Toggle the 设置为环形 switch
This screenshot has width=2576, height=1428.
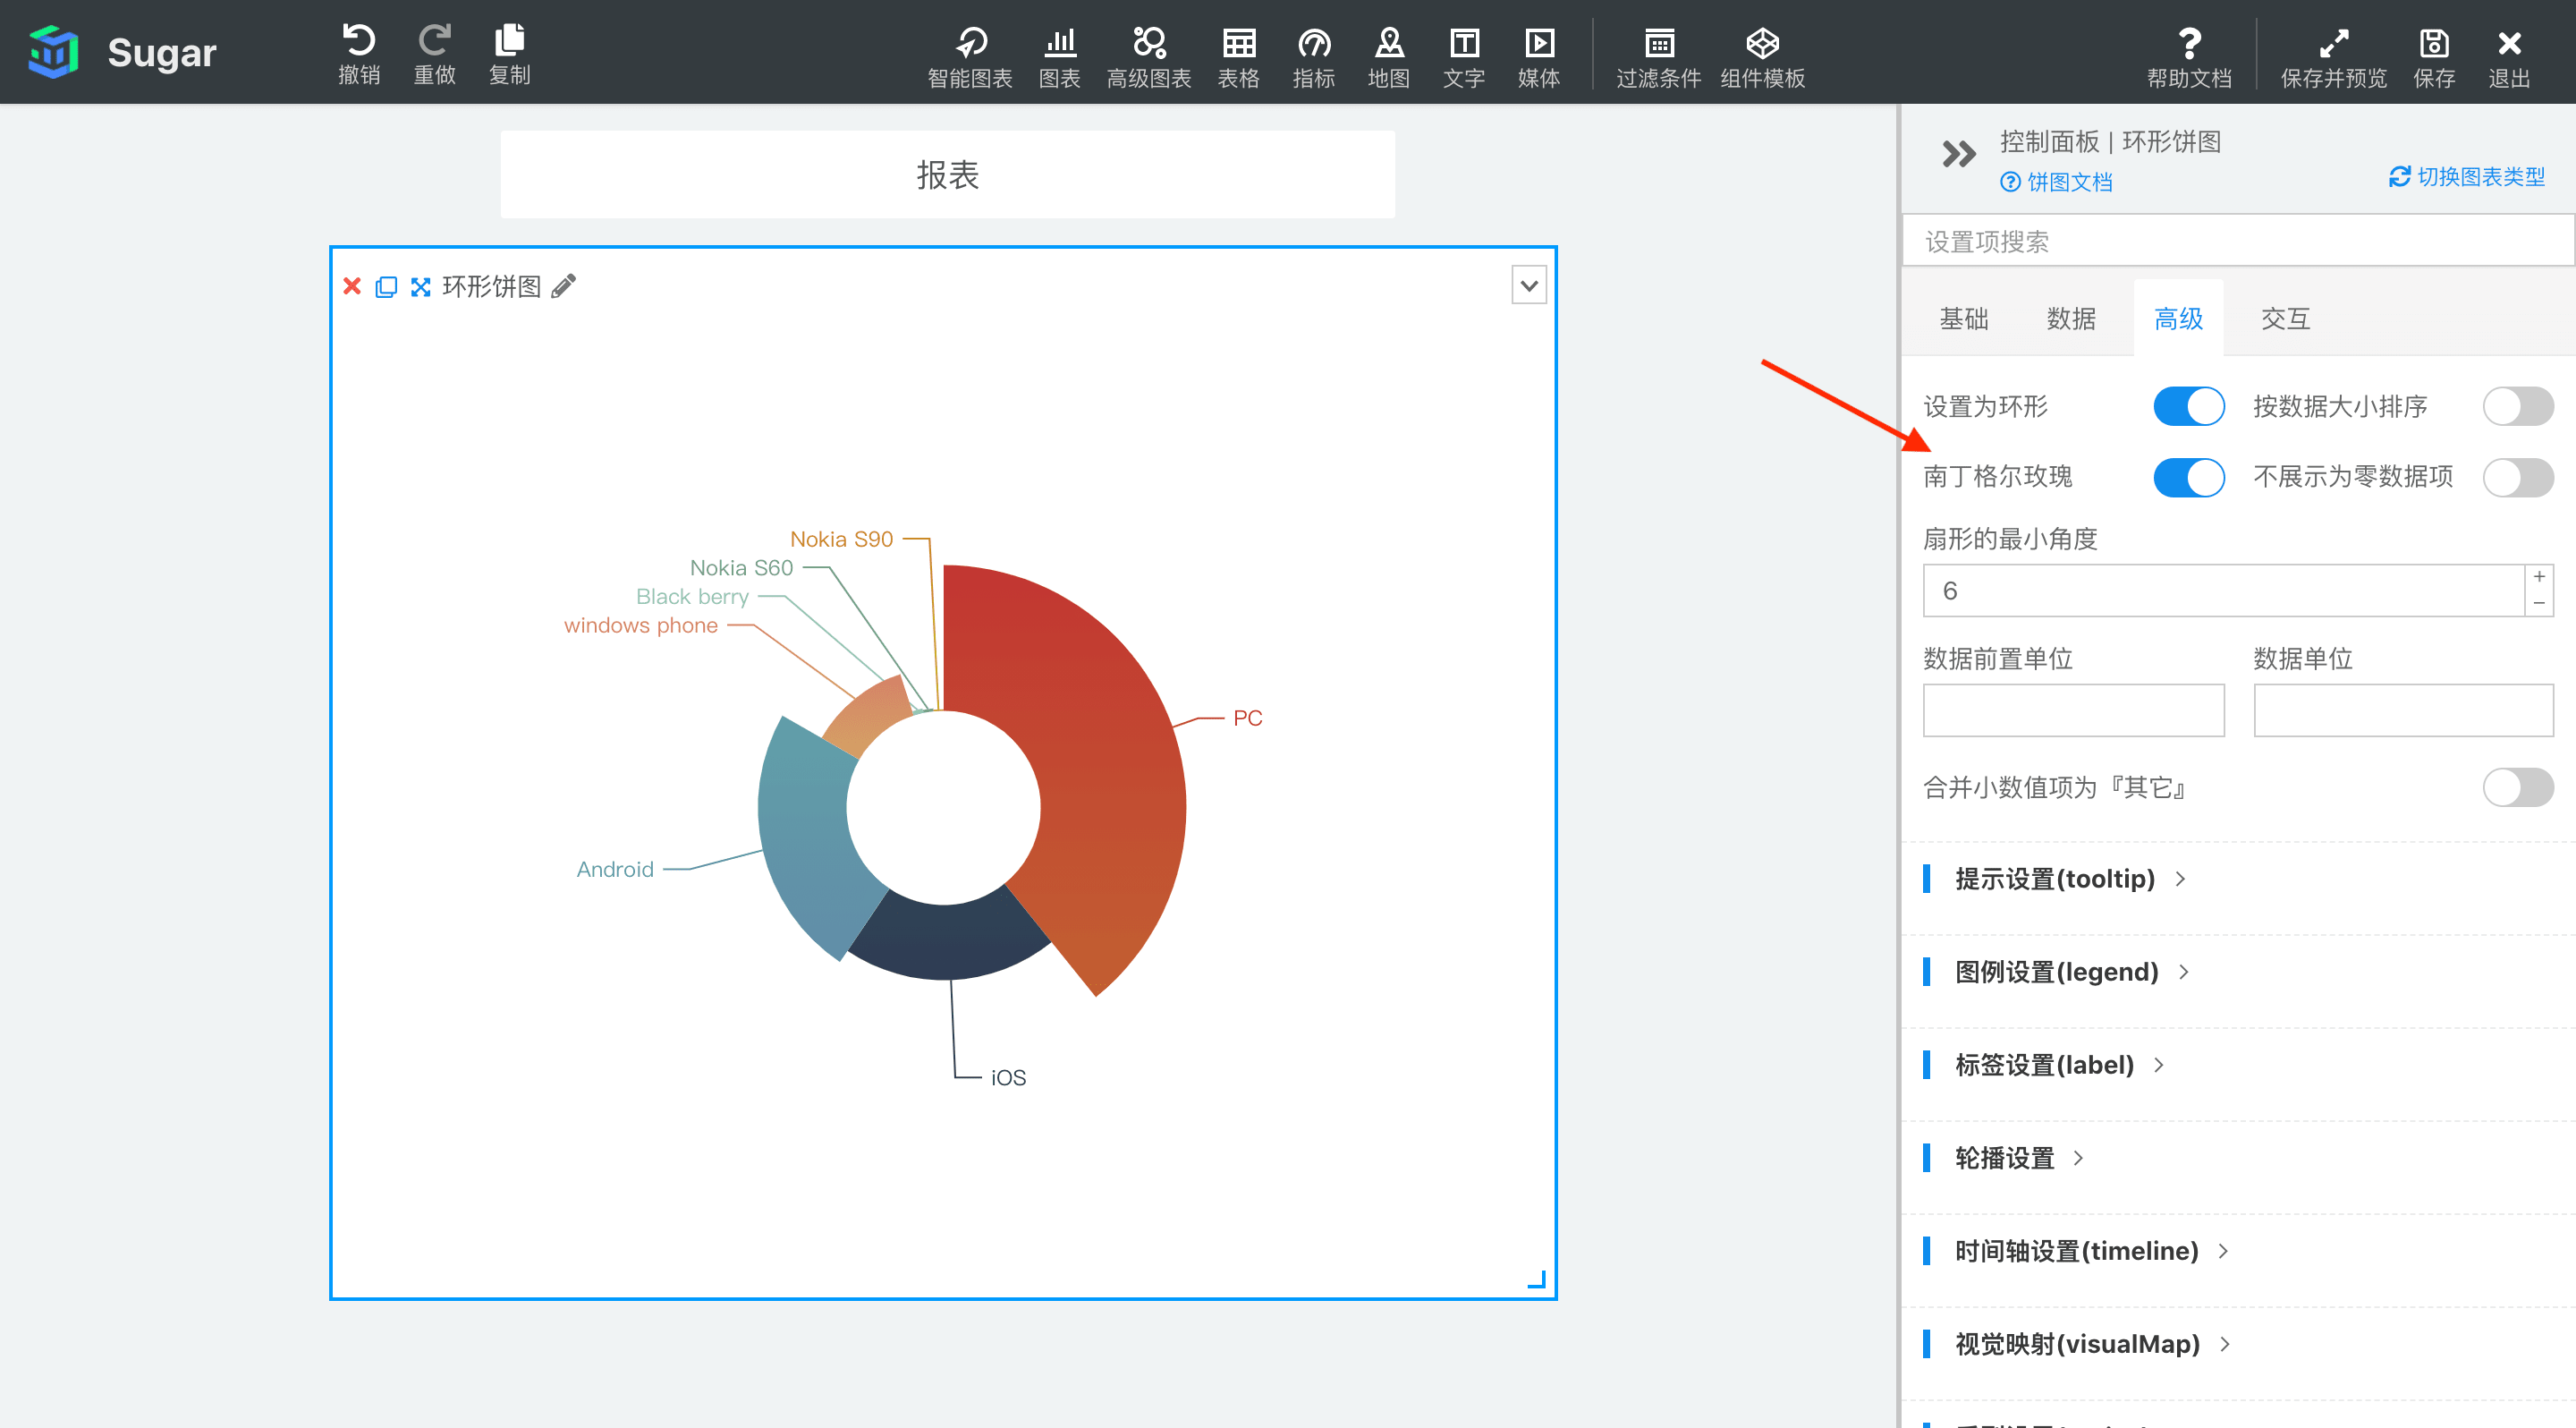2188,406
